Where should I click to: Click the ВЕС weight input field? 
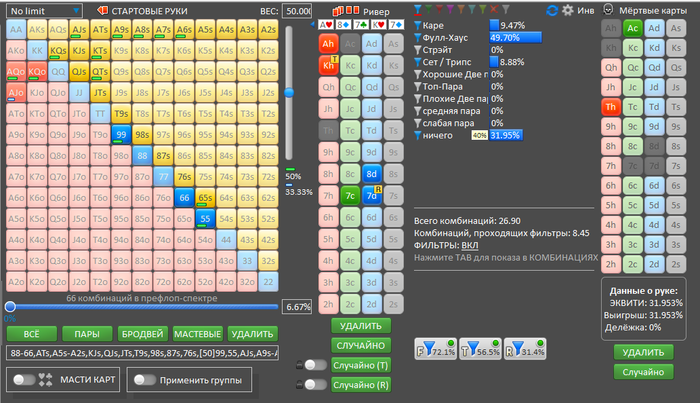(x=297, y=11)
